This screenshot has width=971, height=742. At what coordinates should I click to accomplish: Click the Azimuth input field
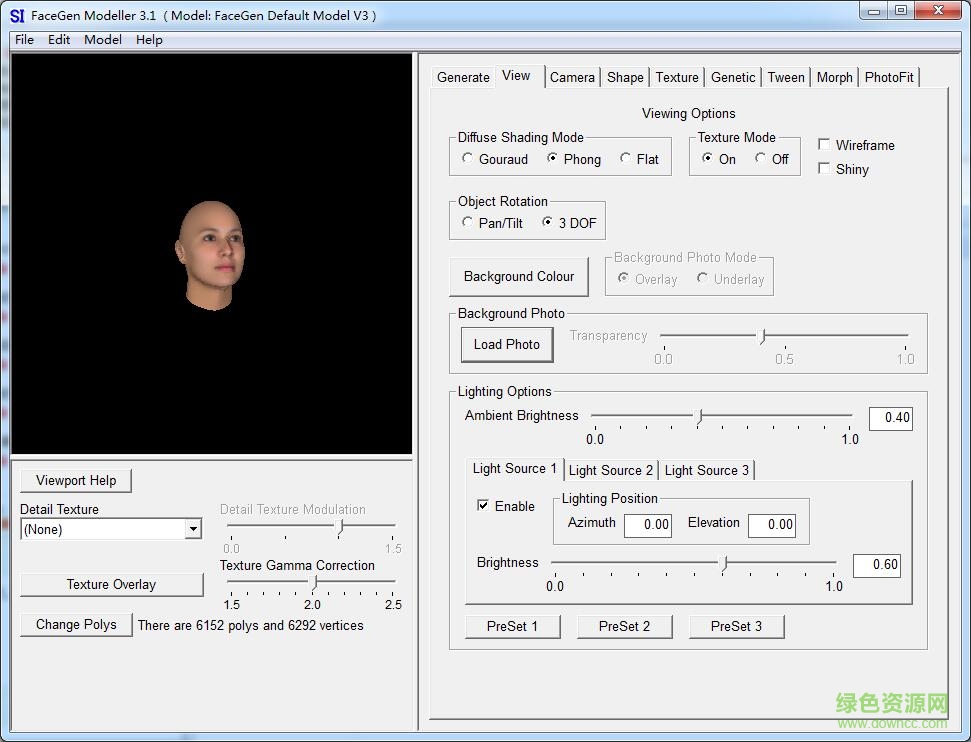pyautogui.click(x=648, y=525)
